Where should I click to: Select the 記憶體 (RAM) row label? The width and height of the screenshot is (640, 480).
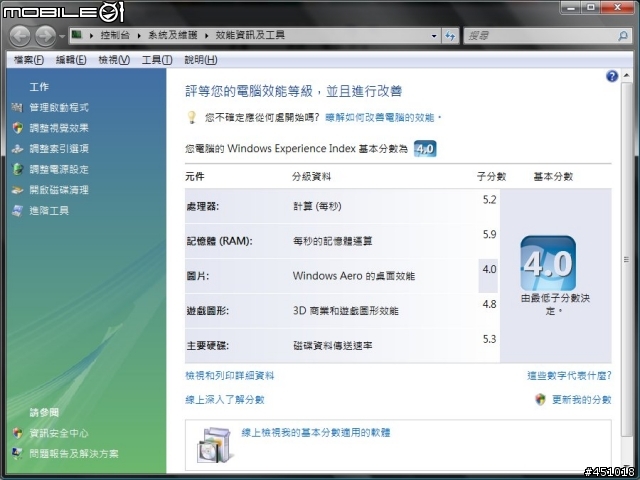(x=219, y=241)
